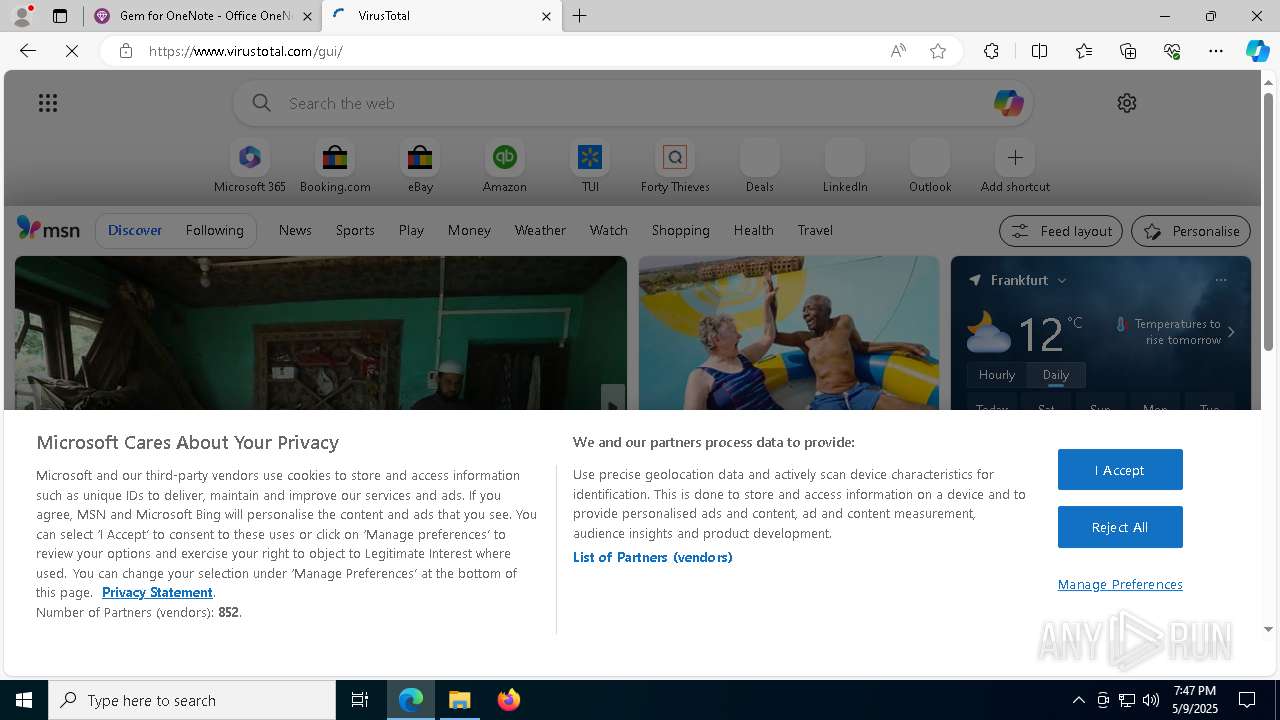Open the Microsoft 365 shortcut
Screen dimensions: 1280x720
(x=250, y=166)
